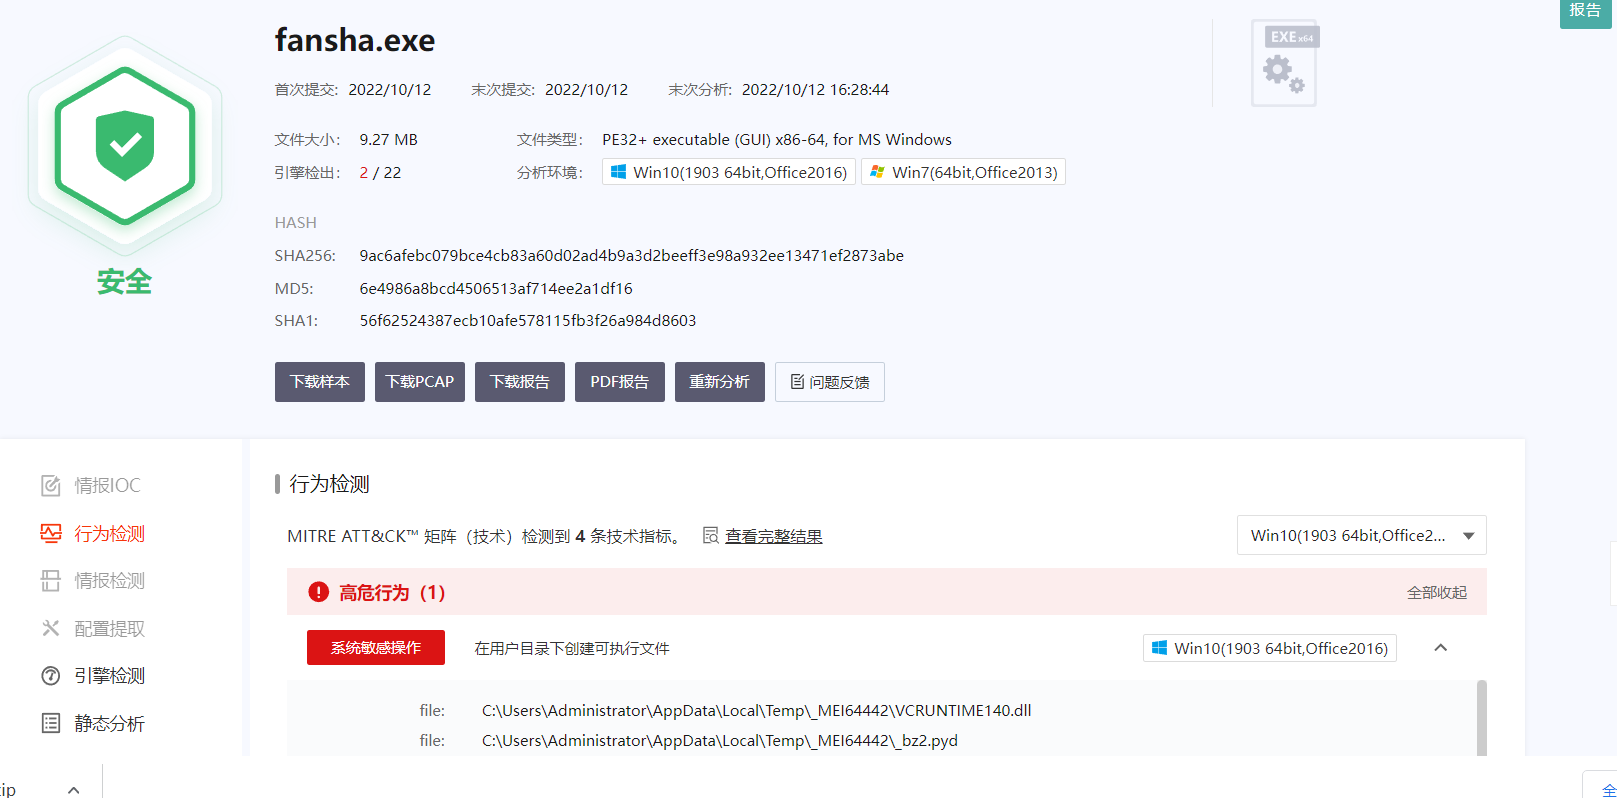The width and height of the screenshot is (1617, 798).
Task: Click the 情报检测 sidebar icon
Action: coord(51,581)
